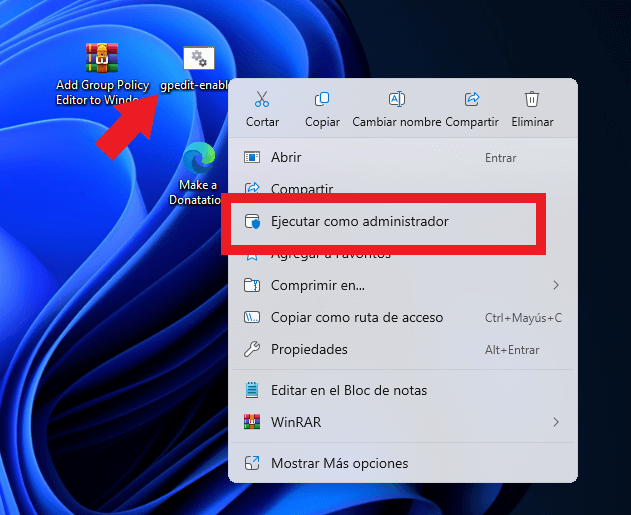Image resolution: width=631 pixels, height=515 pixels.
Task: Open Propiedades from the context menu
Action: pos(402,350)
